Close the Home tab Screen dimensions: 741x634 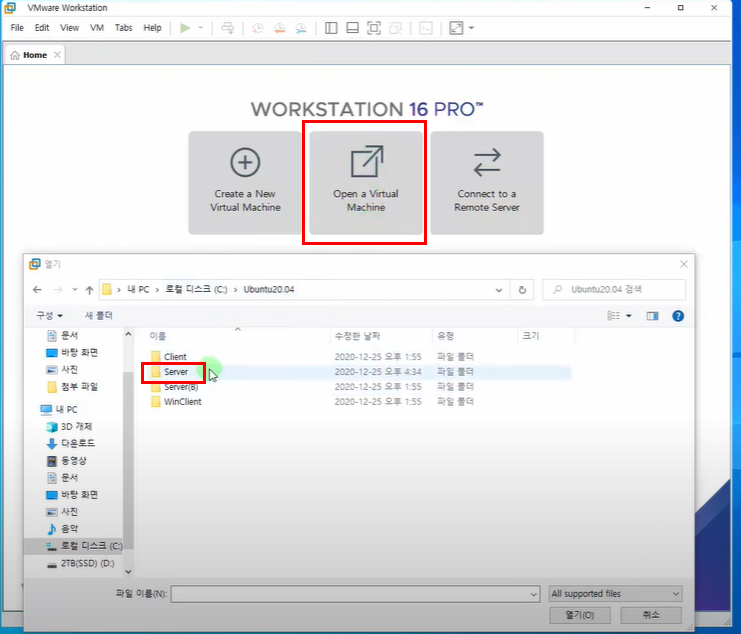[57, 55]
